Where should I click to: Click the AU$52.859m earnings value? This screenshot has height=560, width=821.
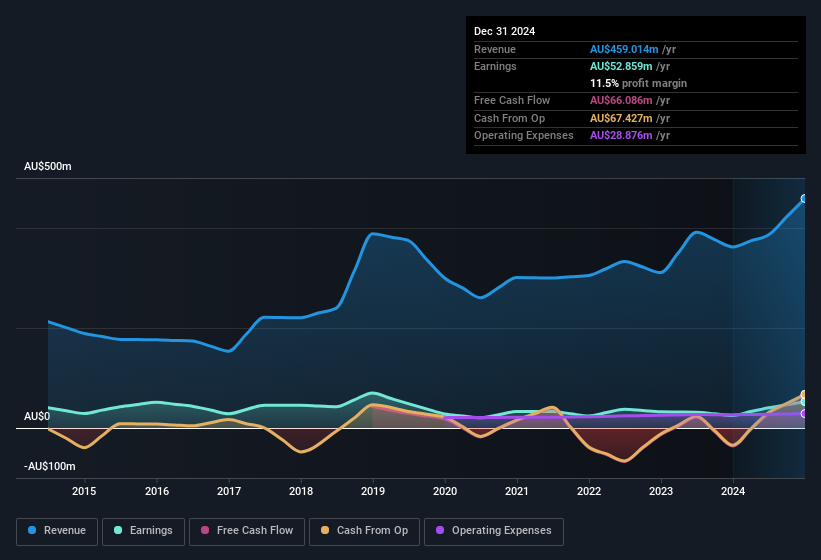click(621, 66)
